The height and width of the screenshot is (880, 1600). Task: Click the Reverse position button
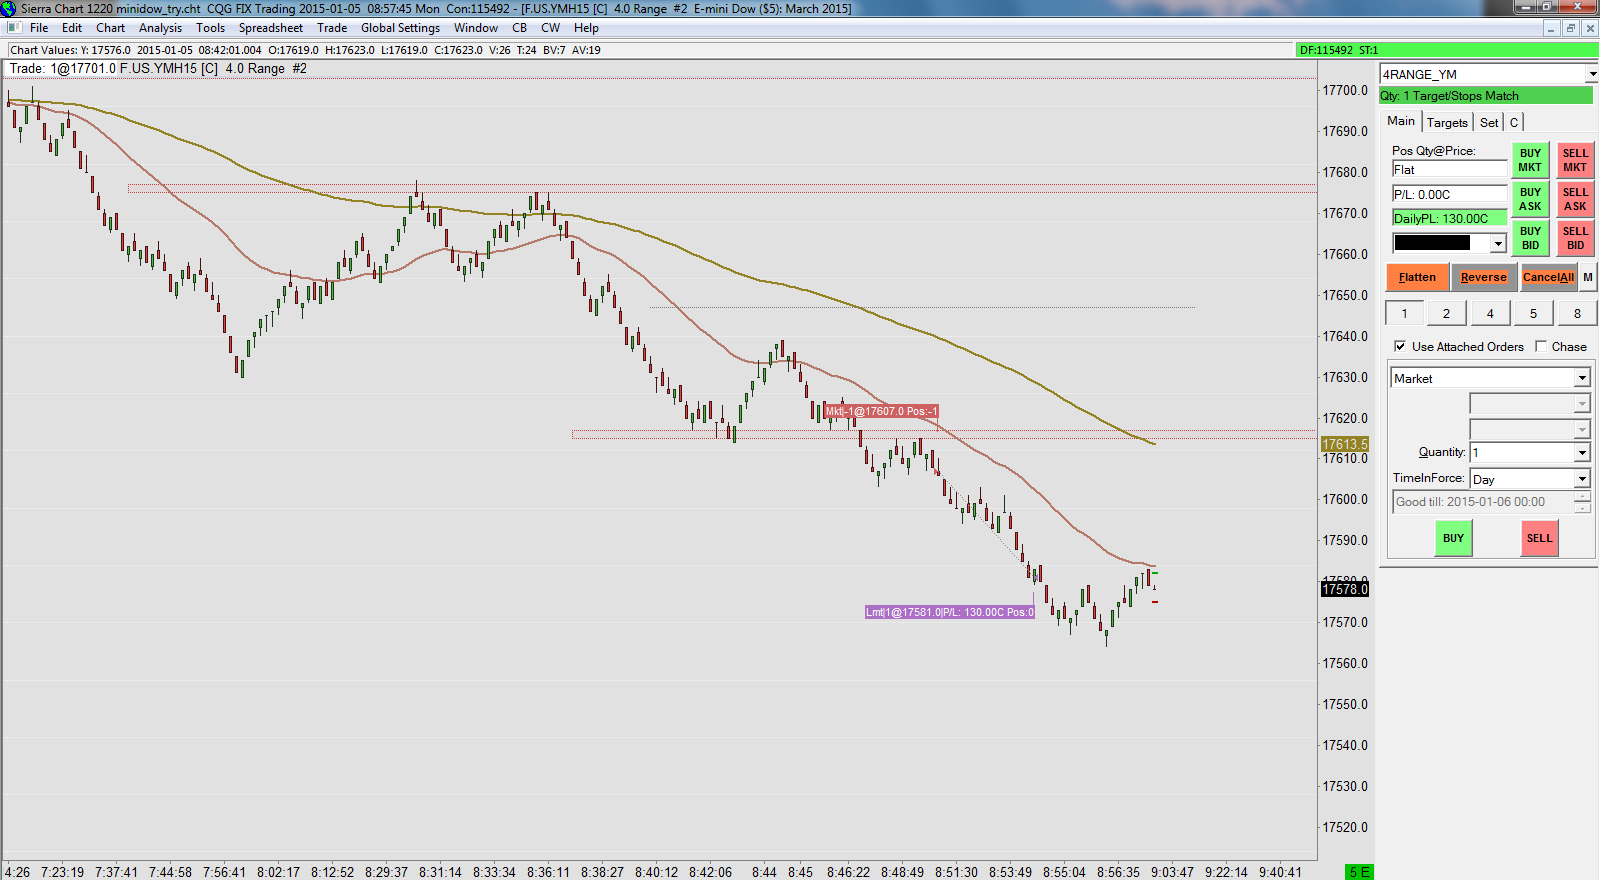1483,277
